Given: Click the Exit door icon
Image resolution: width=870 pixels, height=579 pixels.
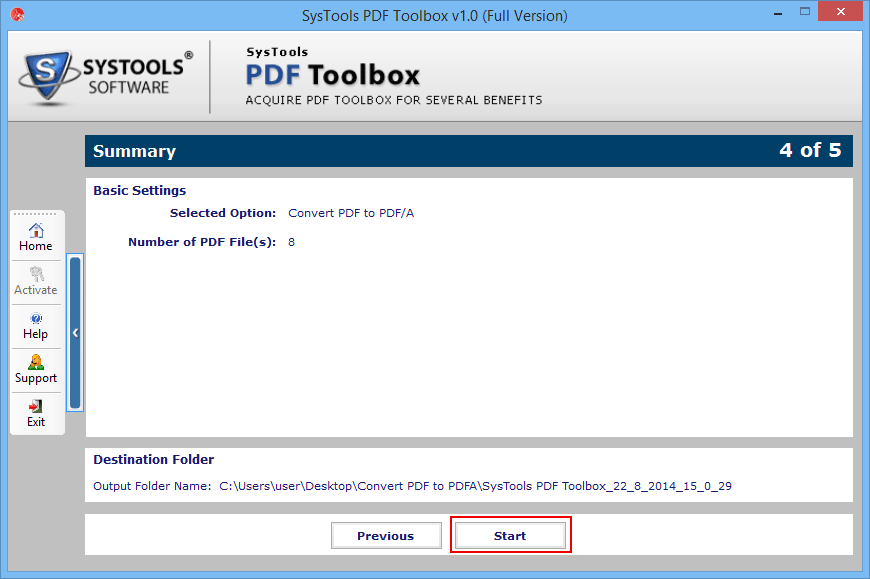Looking at the screenshot, I should click(36, 406).
